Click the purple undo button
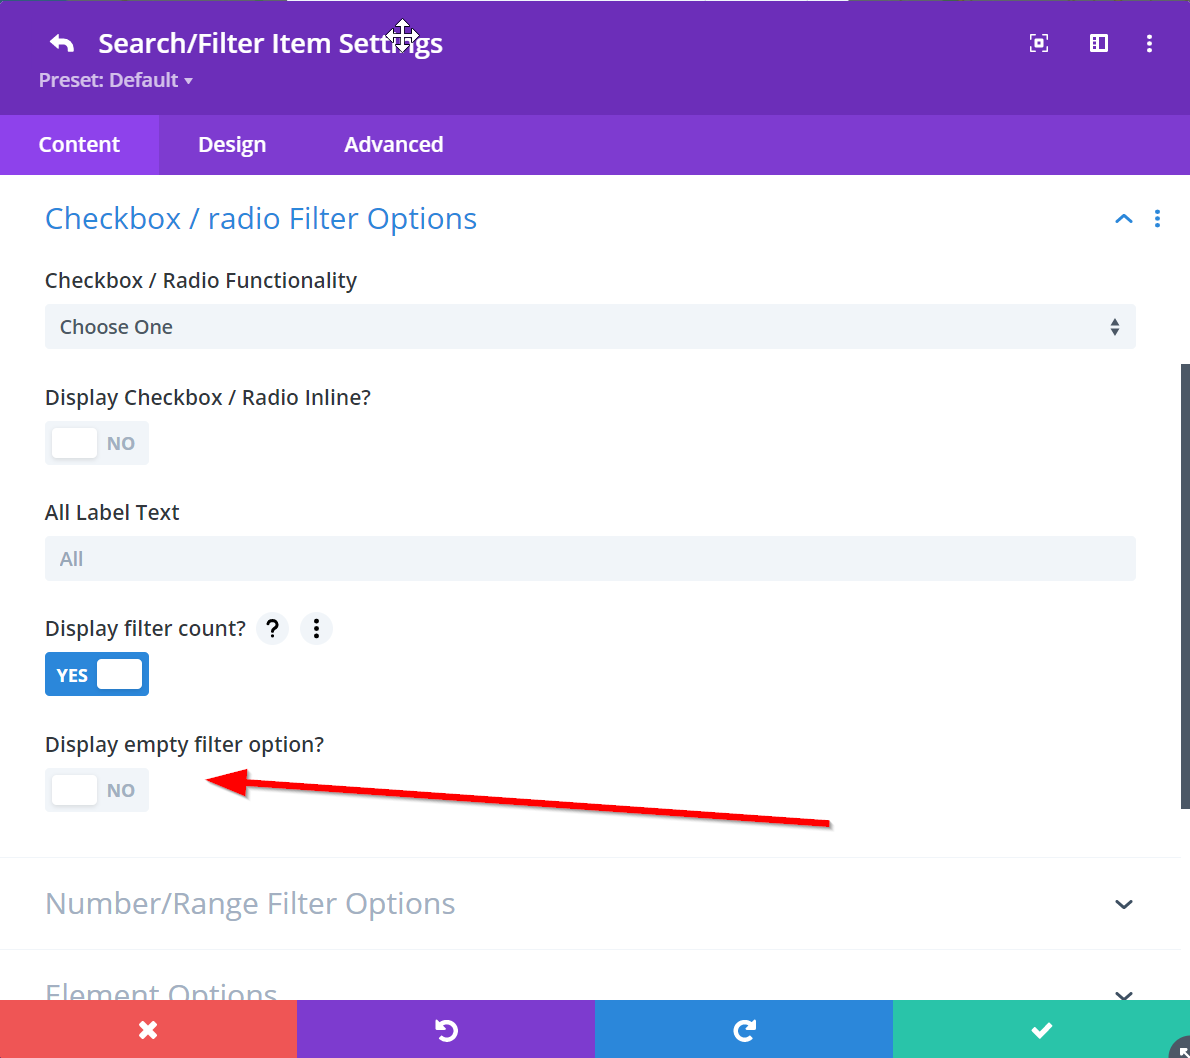 click(446, 1030)
